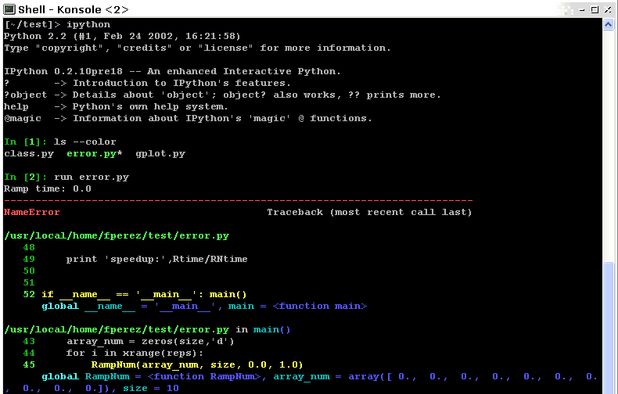Click the 'array_num = array([' text

pos(333,377)
